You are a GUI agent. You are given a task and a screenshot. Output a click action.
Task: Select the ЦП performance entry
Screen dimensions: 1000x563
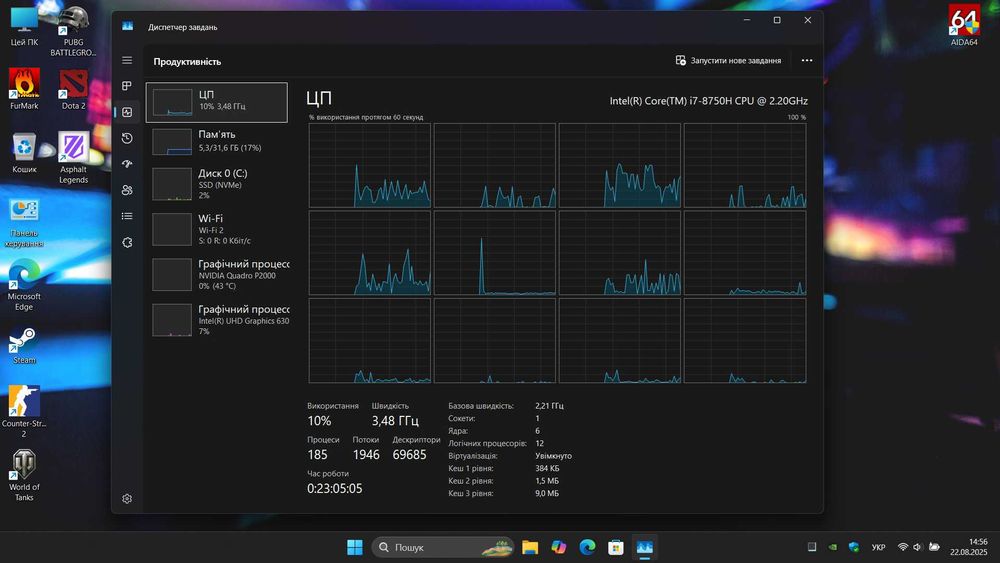(217, 102)
